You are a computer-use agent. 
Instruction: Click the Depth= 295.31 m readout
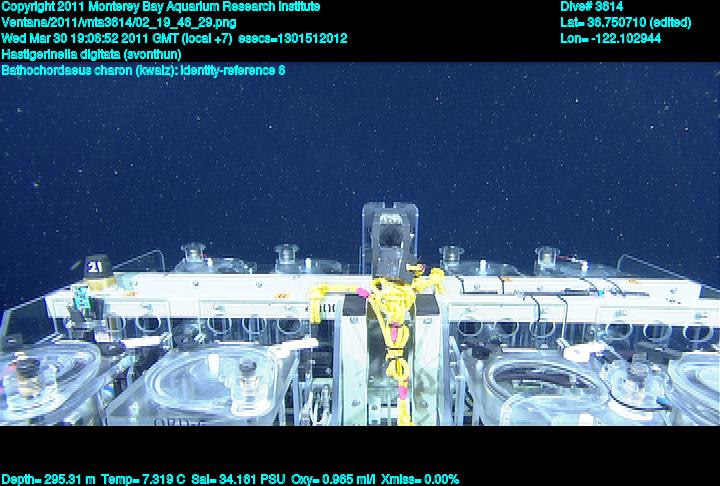48,479
